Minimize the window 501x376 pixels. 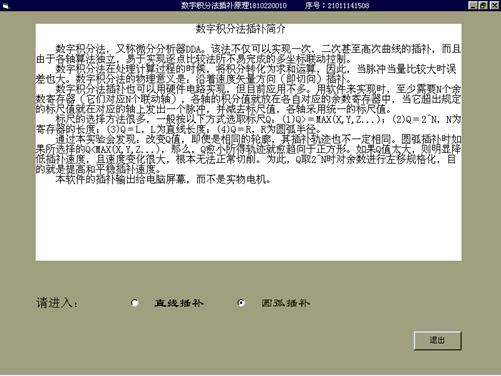[x=472, y=5]
